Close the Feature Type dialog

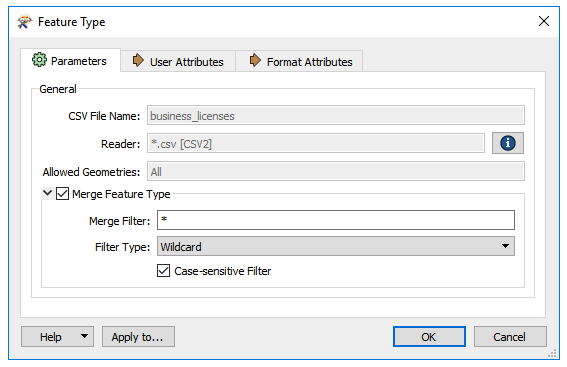click(x=543, y=21)
